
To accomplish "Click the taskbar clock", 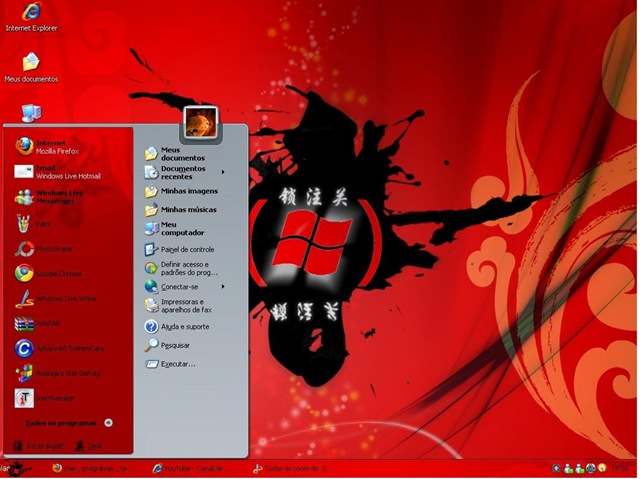I will point(620,469).
